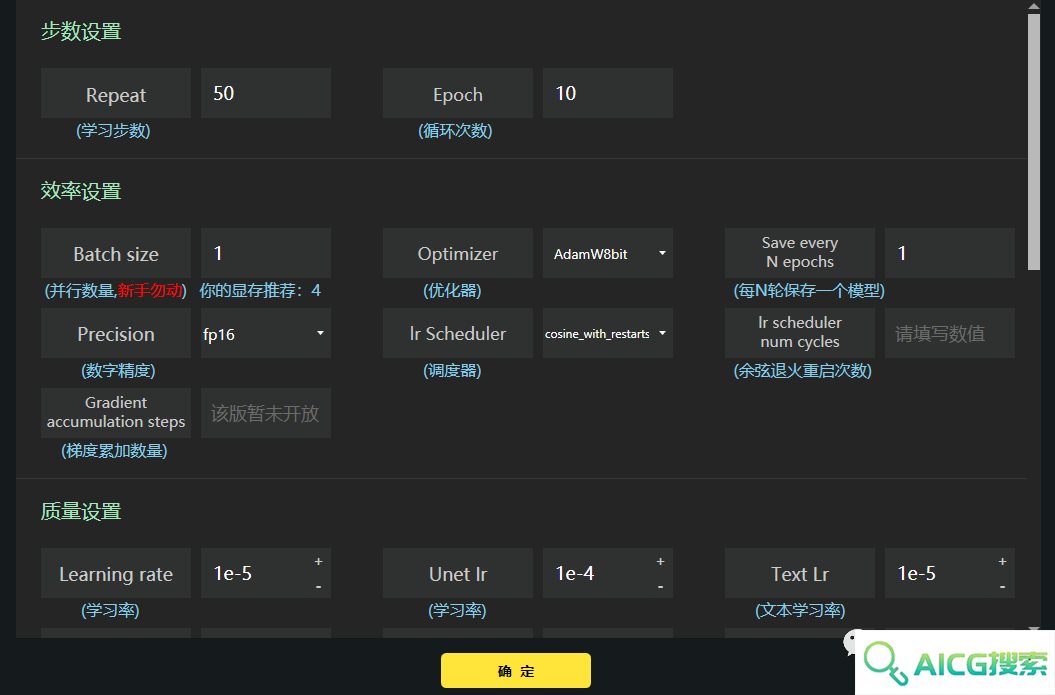The height and width of the screenshot is (695, 1055).
Task: Click the Precision label box
Action: click(116, 333)
